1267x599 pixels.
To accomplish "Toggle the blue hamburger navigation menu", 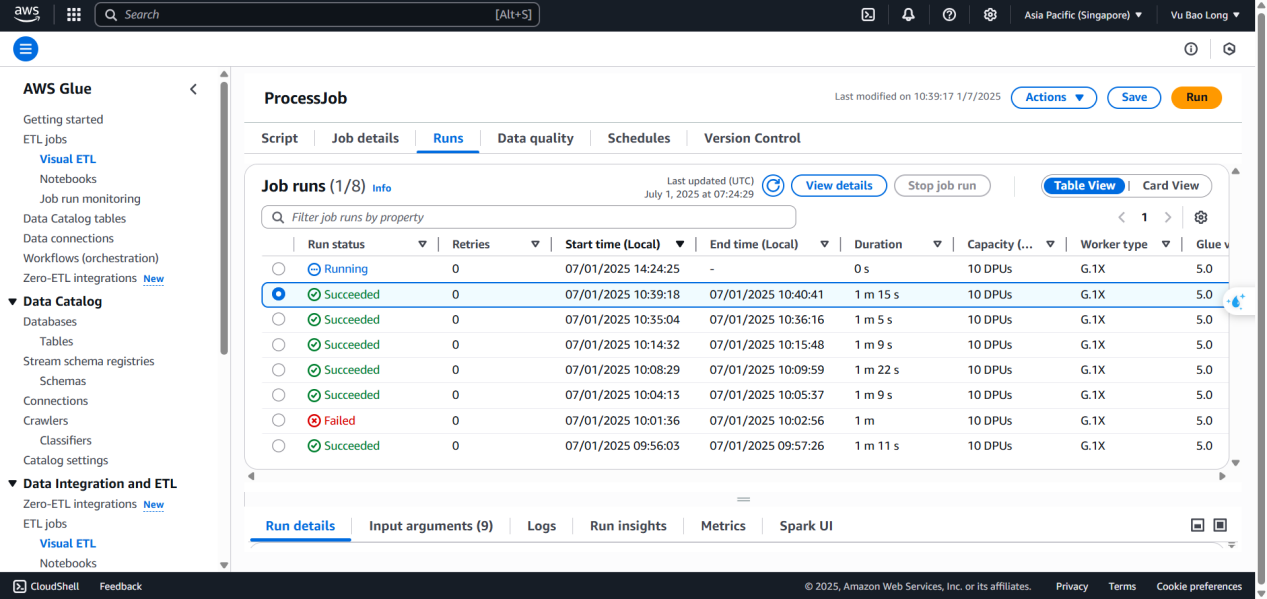I will (26, 49).
